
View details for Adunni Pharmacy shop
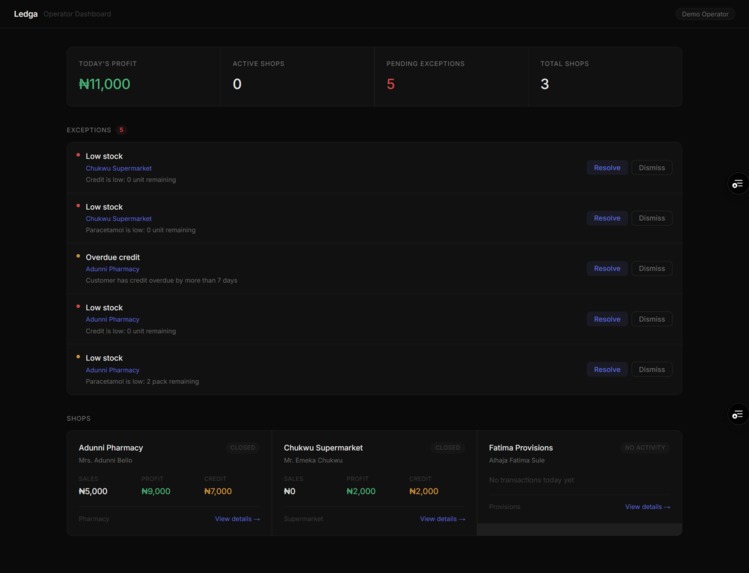237,519
